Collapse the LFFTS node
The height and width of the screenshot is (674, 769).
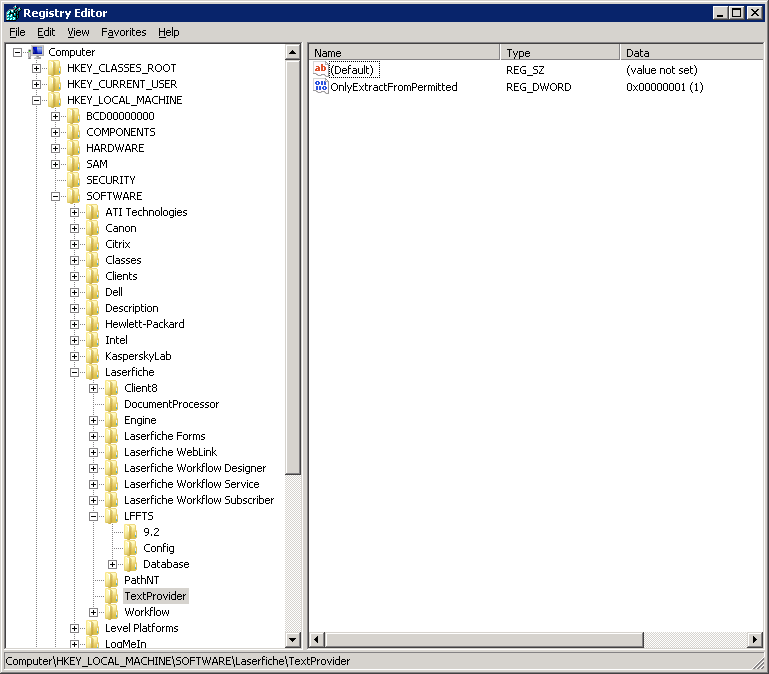click(x=94, y=516)
